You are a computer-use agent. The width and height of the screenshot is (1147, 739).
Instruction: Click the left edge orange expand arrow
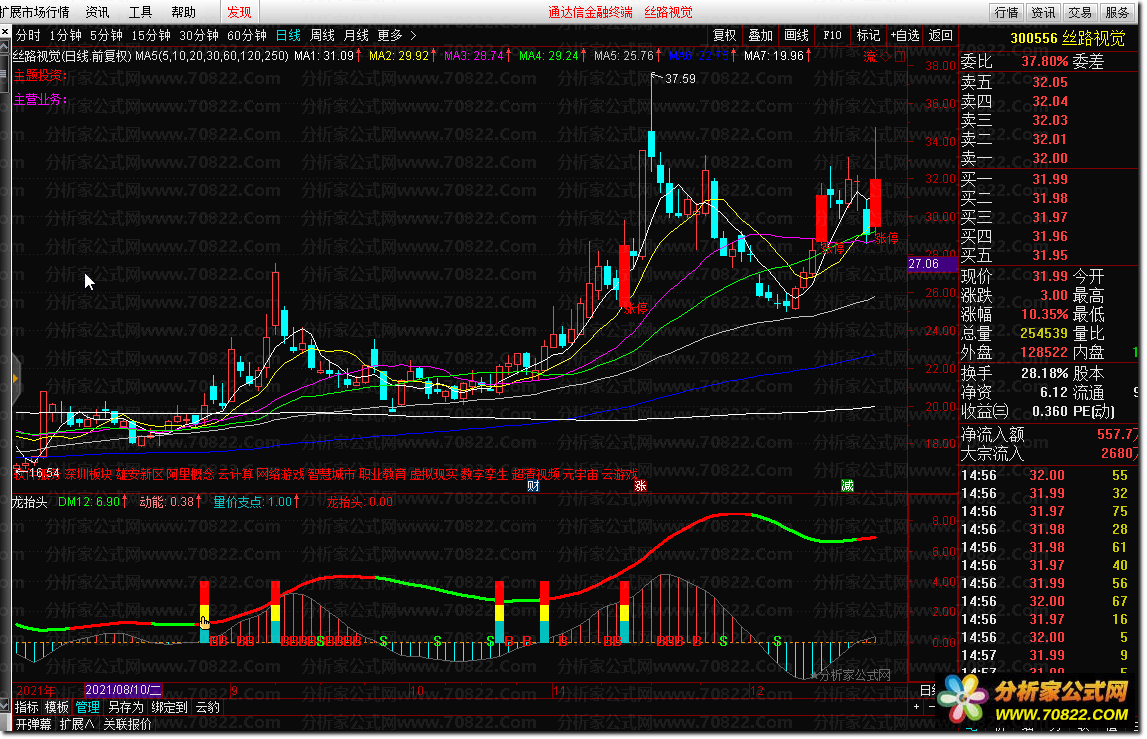[15, 378]
